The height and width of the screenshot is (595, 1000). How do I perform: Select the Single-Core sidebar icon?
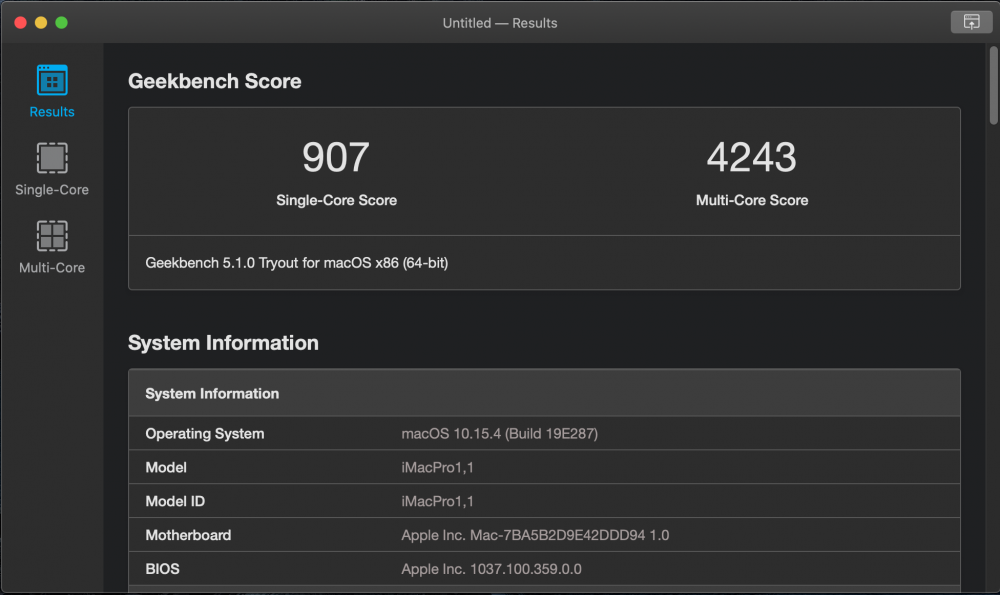click(x=52, y=158)
